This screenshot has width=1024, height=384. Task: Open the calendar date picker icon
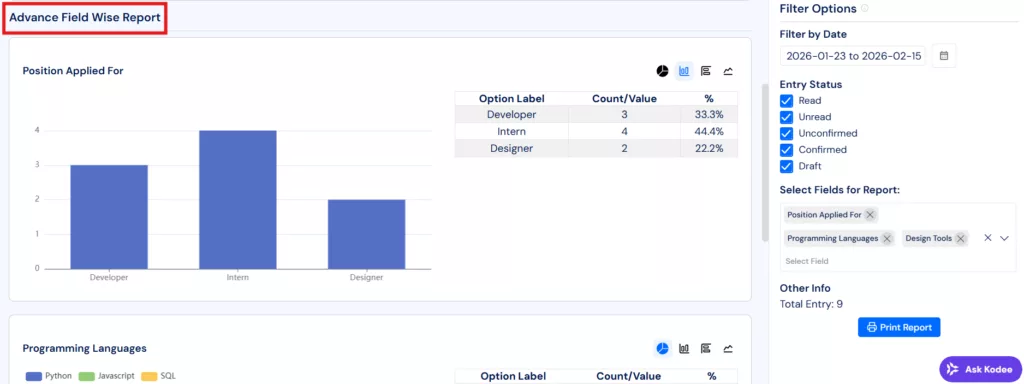coord(944,56)
